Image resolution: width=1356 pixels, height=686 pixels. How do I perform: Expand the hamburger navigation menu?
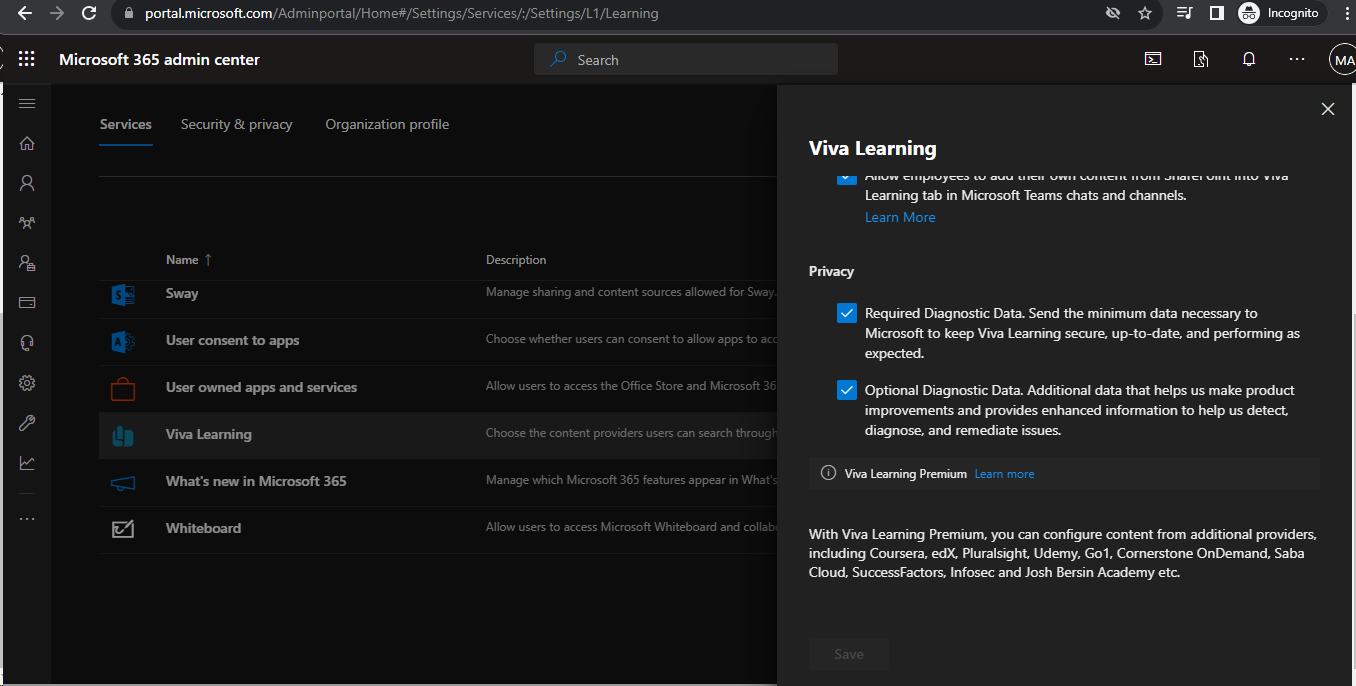click(27, 104)
